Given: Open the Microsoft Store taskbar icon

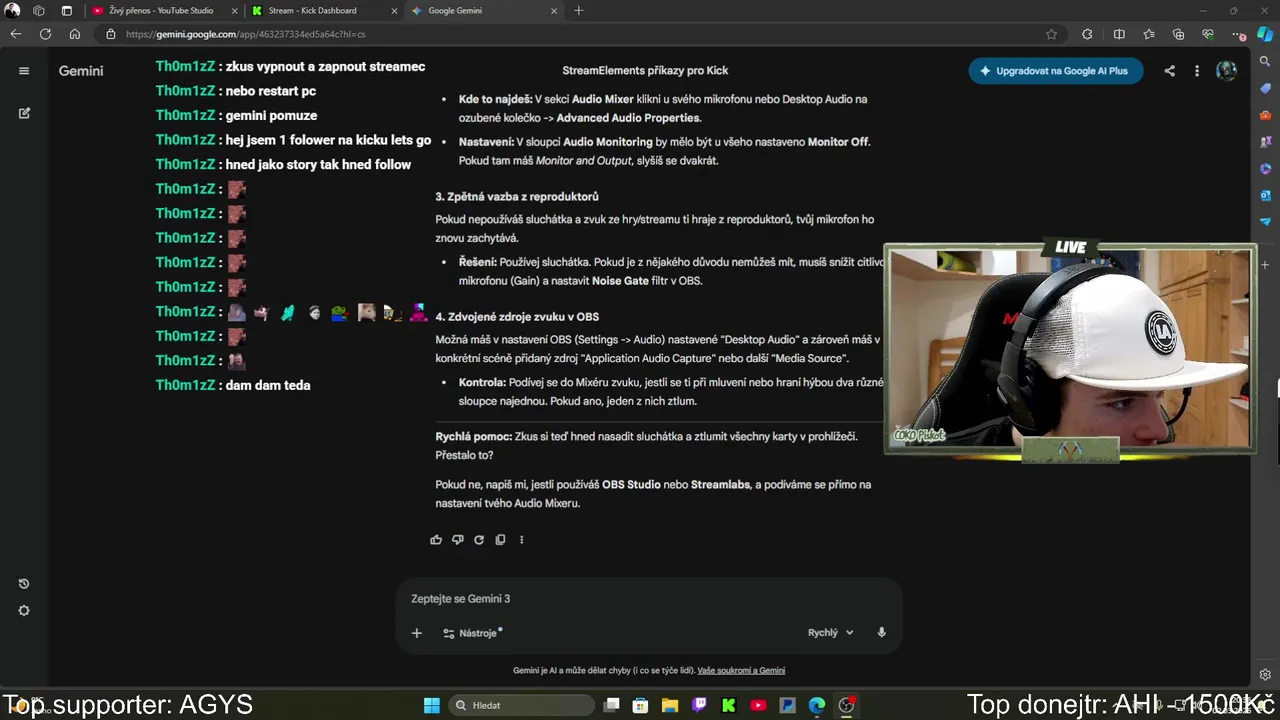Looking at the screenshot, I should pyautogui.click(x=641, y=705).
